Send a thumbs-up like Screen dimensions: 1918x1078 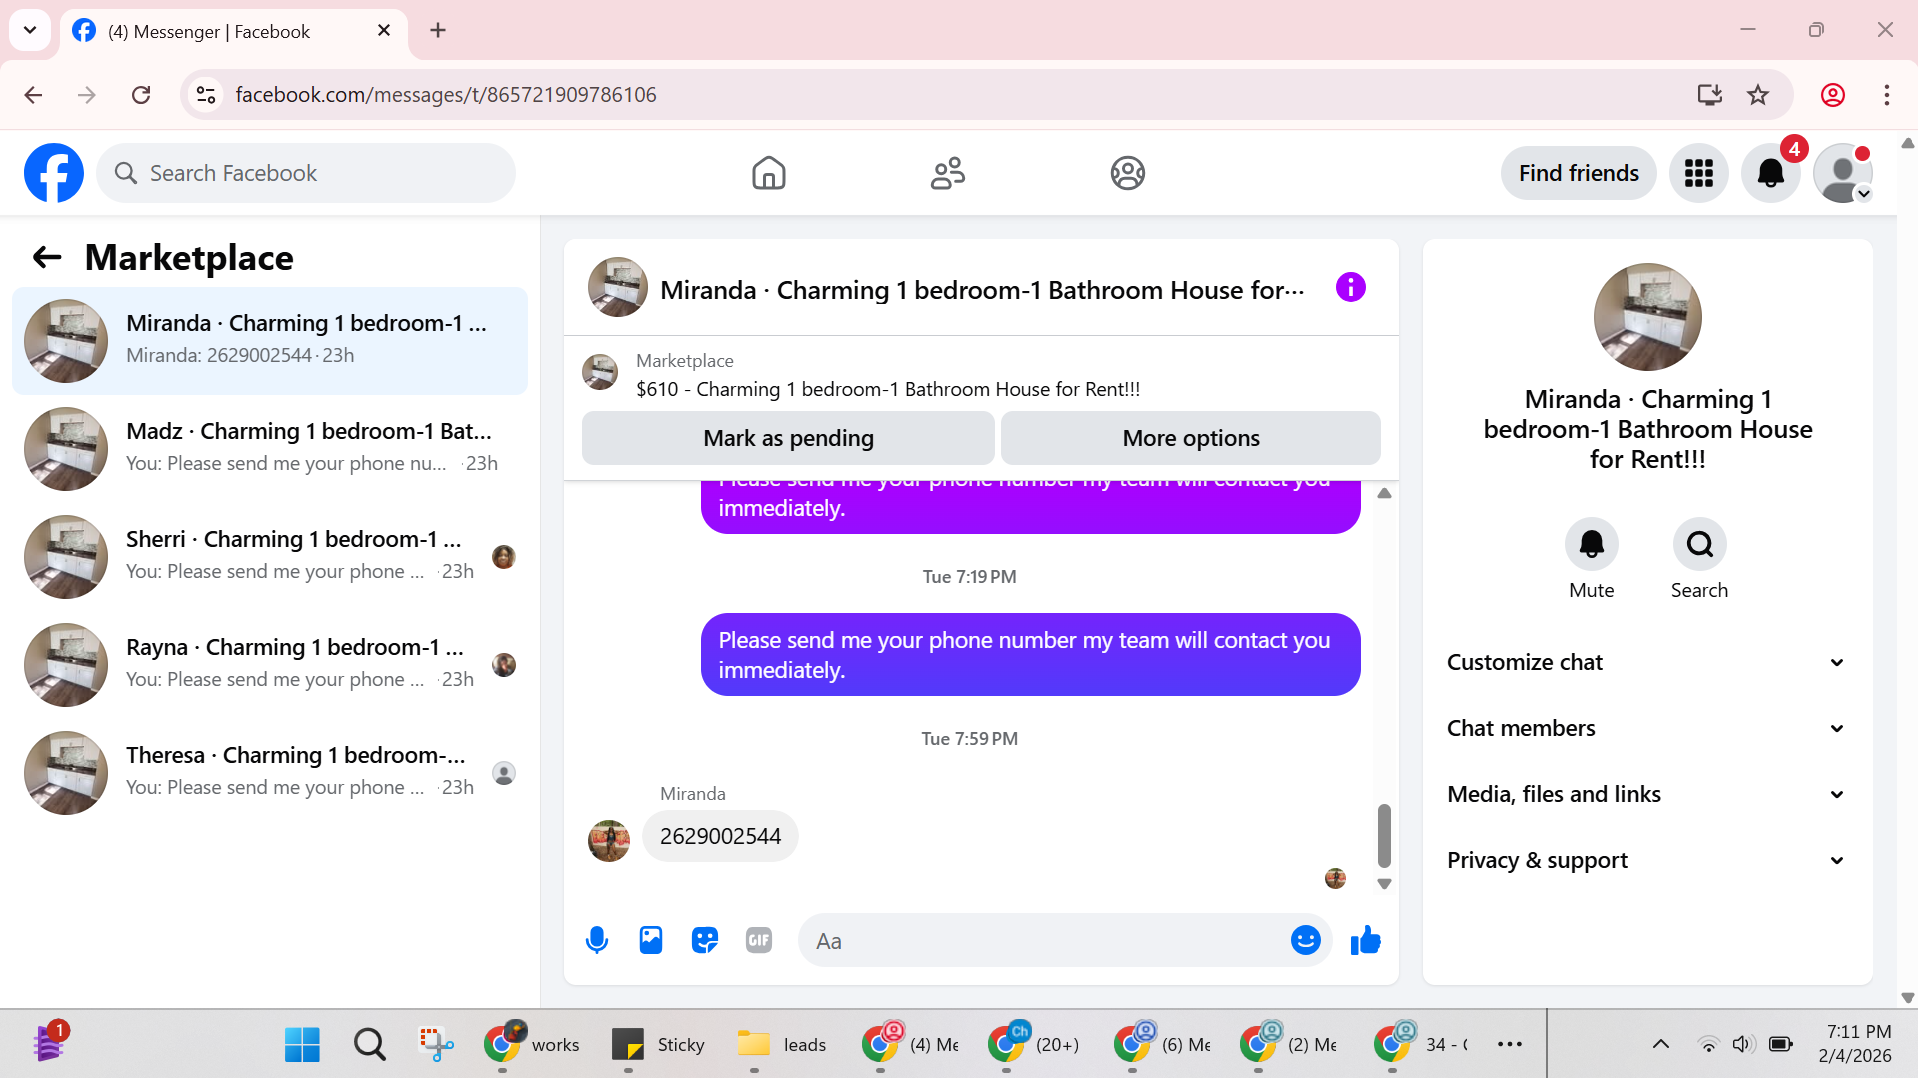[x=1365, y=940]
